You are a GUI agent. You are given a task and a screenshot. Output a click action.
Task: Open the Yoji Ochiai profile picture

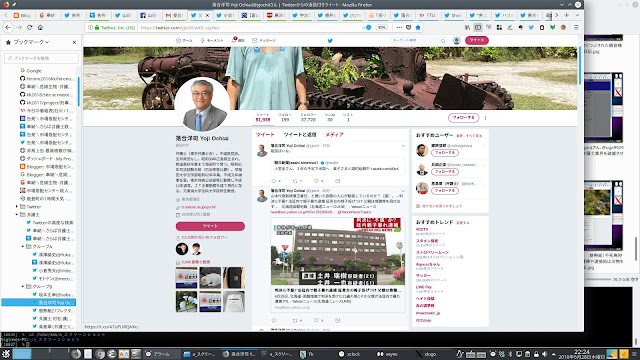pos(203,105)
